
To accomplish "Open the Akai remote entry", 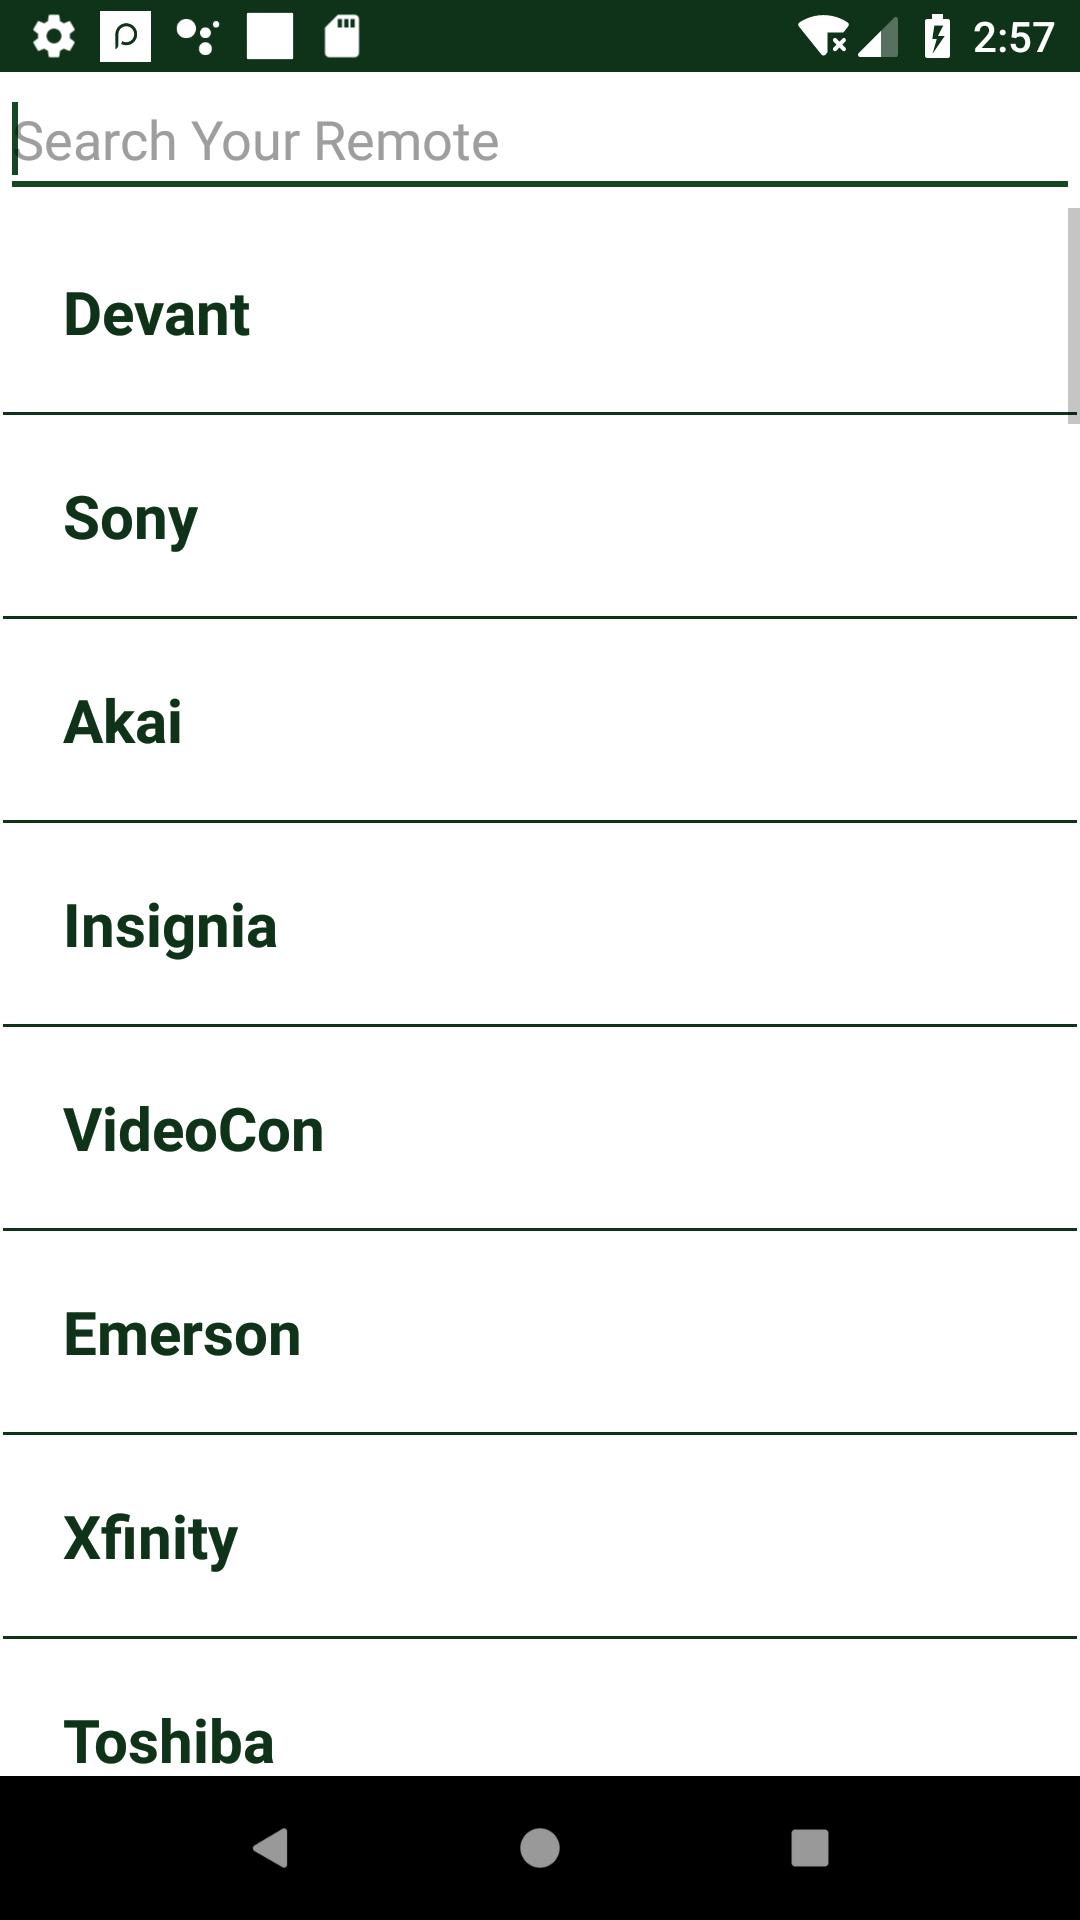I will coord(540,722).
